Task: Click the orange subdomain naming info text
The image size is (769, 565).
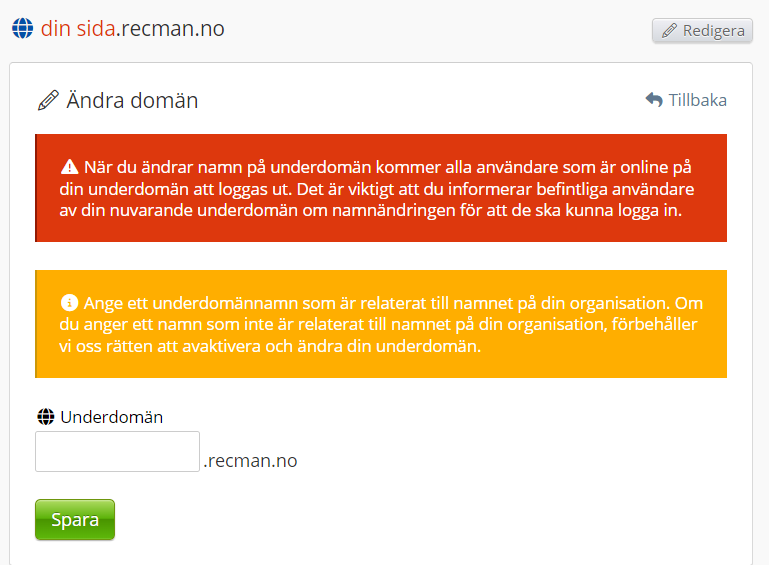Action: pos(380,325)
